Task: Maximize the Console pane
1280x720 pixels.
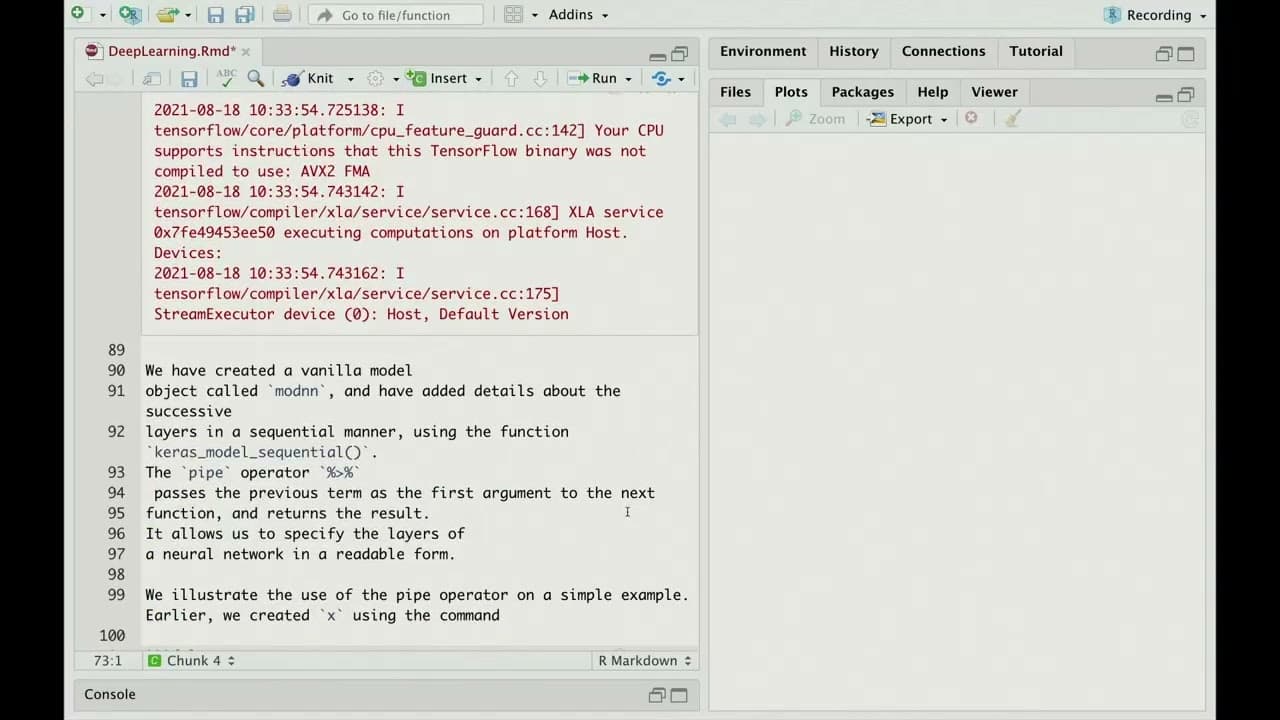Action: (679, 695)
